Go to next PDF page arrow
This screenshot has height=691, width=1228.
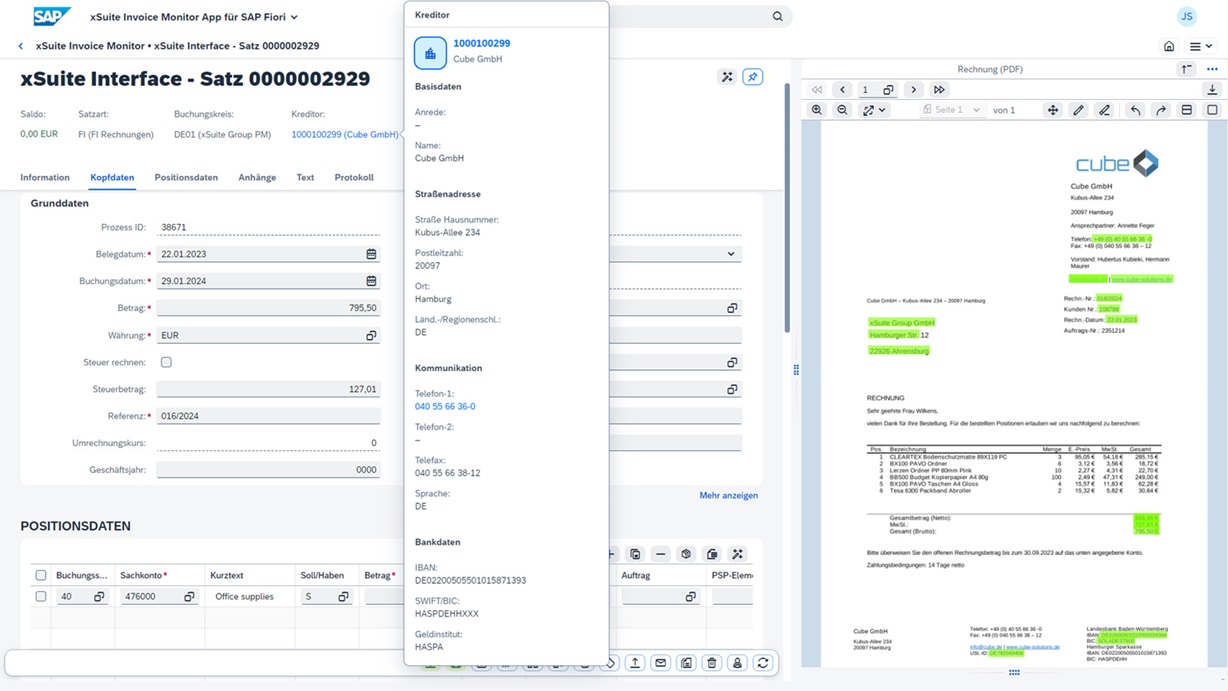click(x=913, y=90)
